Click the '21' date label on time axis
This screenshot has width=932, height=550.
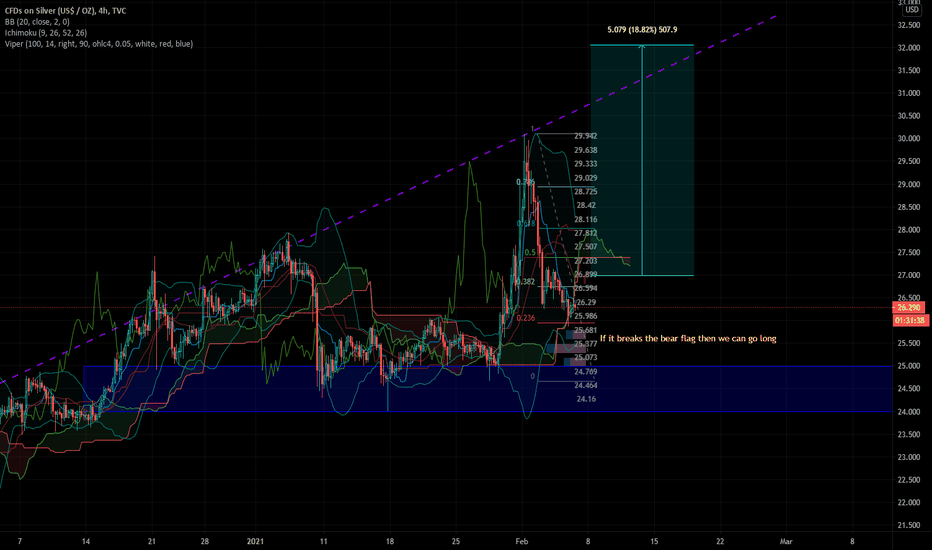152,542
